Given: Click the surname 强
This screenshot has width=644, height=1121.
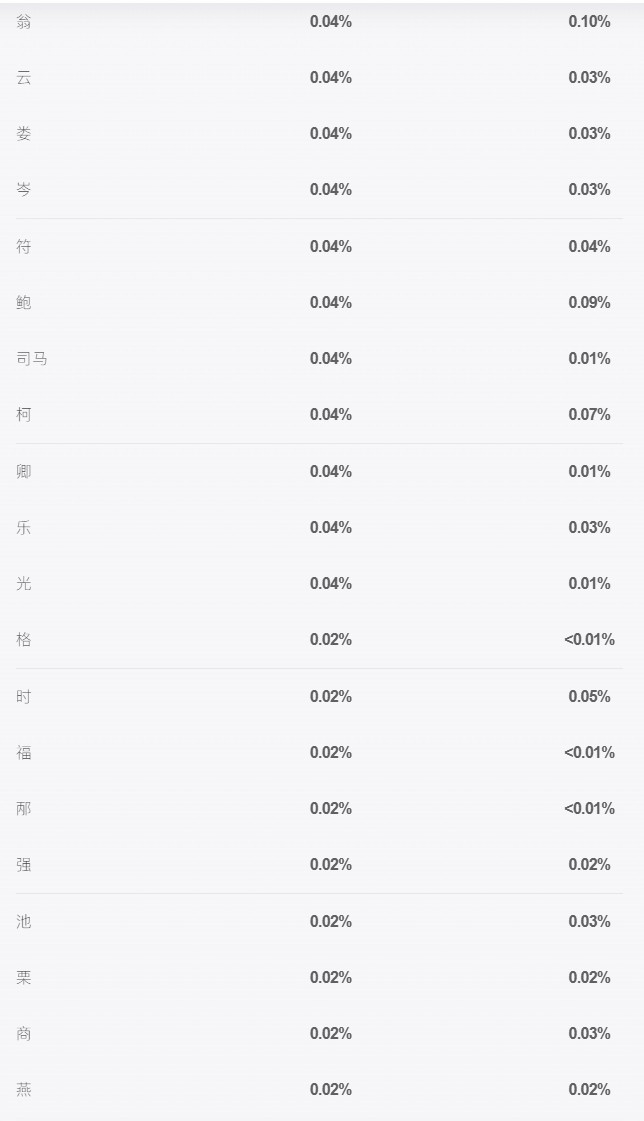Looking at the screenshot, I should 24,864.
